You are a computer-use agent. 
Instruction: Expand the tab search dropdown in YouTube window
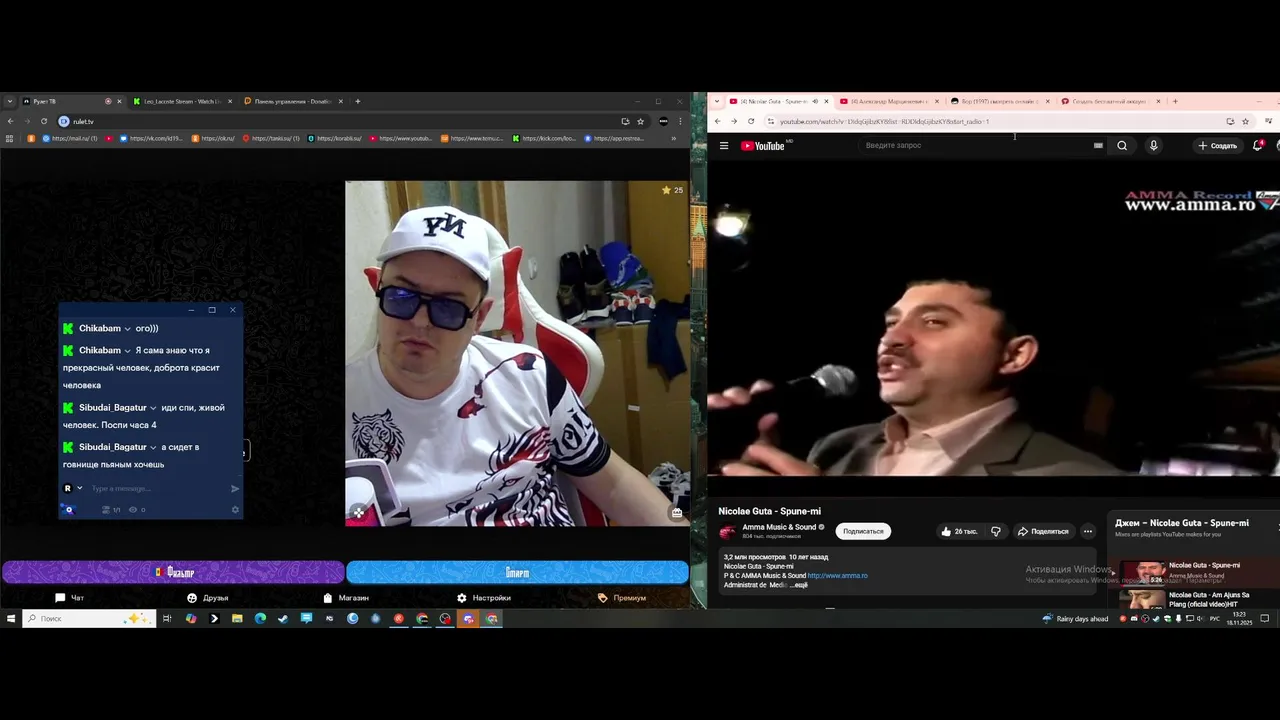coord(717,101)
